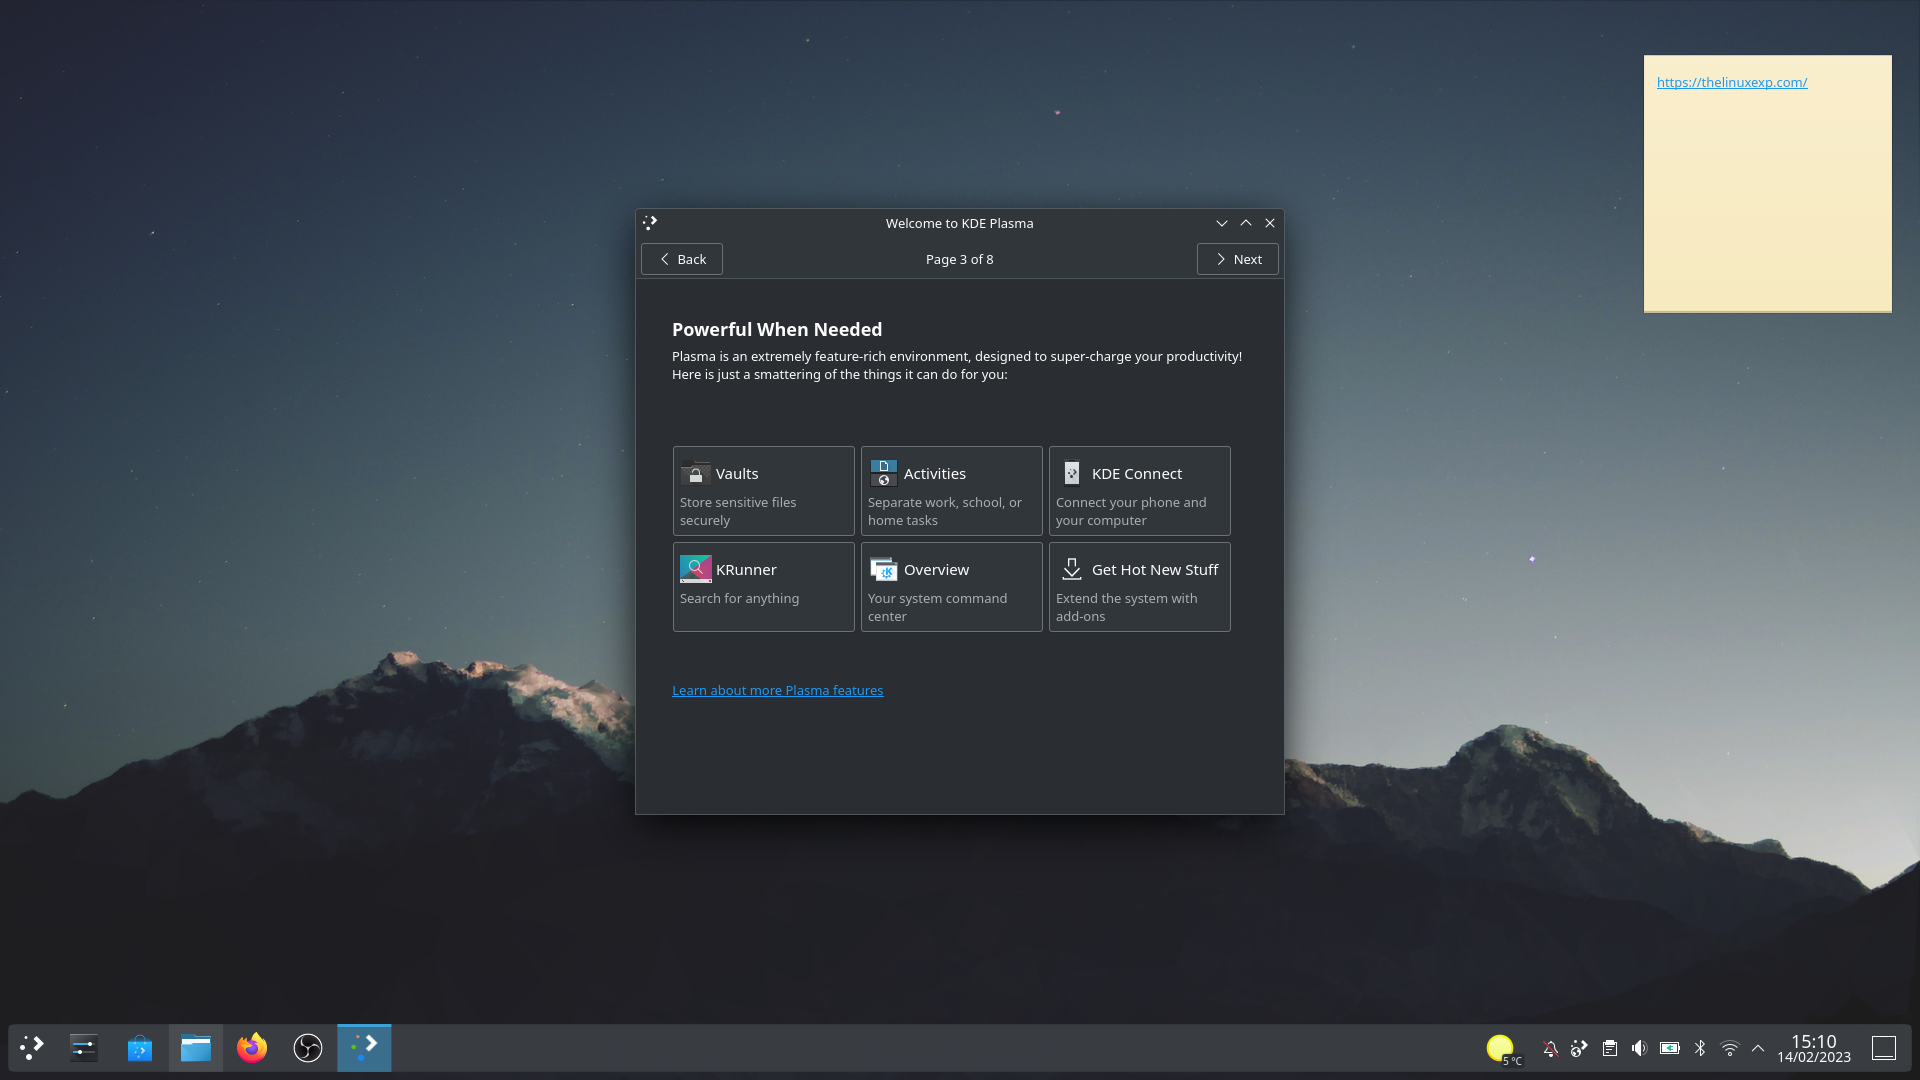Focus the Welcome to KDE Plasma taskbar entry
The width and height of the screenshot is (1920, 1080).
(364, 1048)
